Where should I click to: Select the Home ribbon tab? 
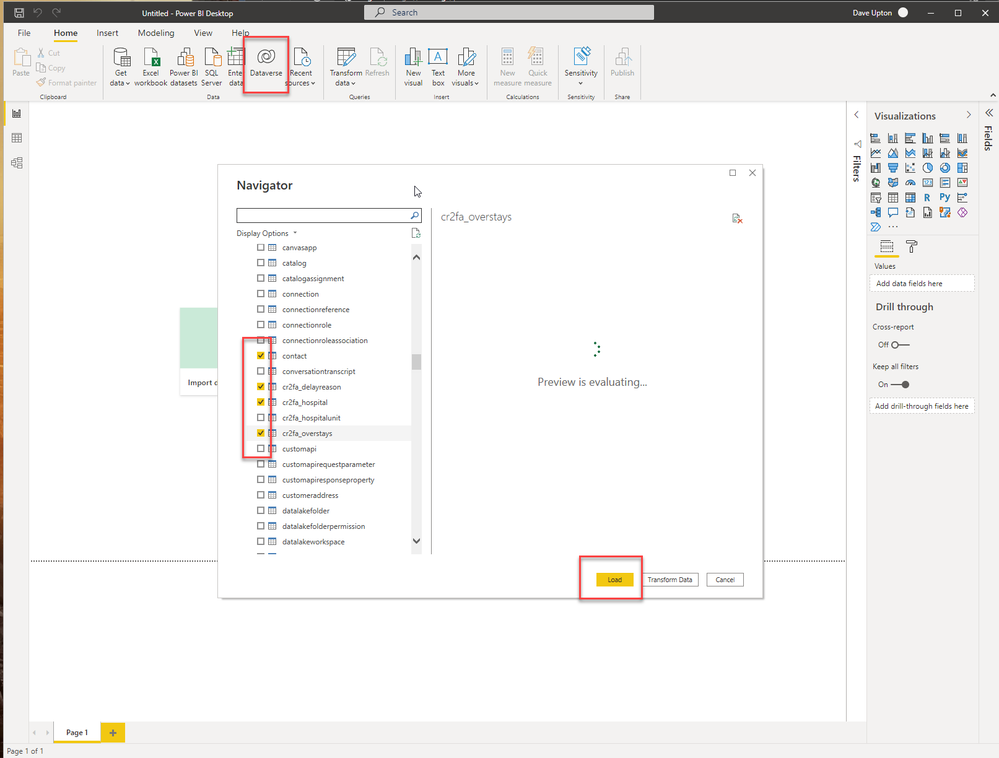[x=66, y=32]
